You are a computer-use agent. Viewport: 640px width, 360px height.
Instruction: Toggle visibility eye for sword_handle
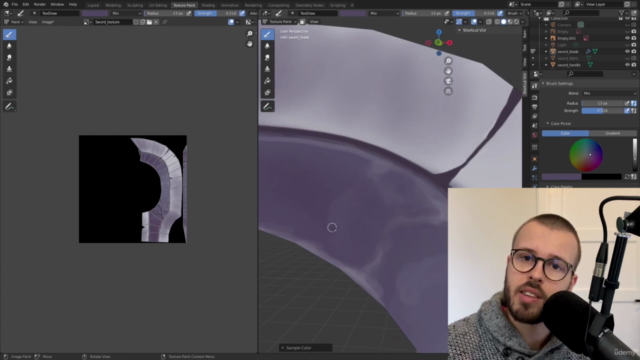click(x=627, y=65)
